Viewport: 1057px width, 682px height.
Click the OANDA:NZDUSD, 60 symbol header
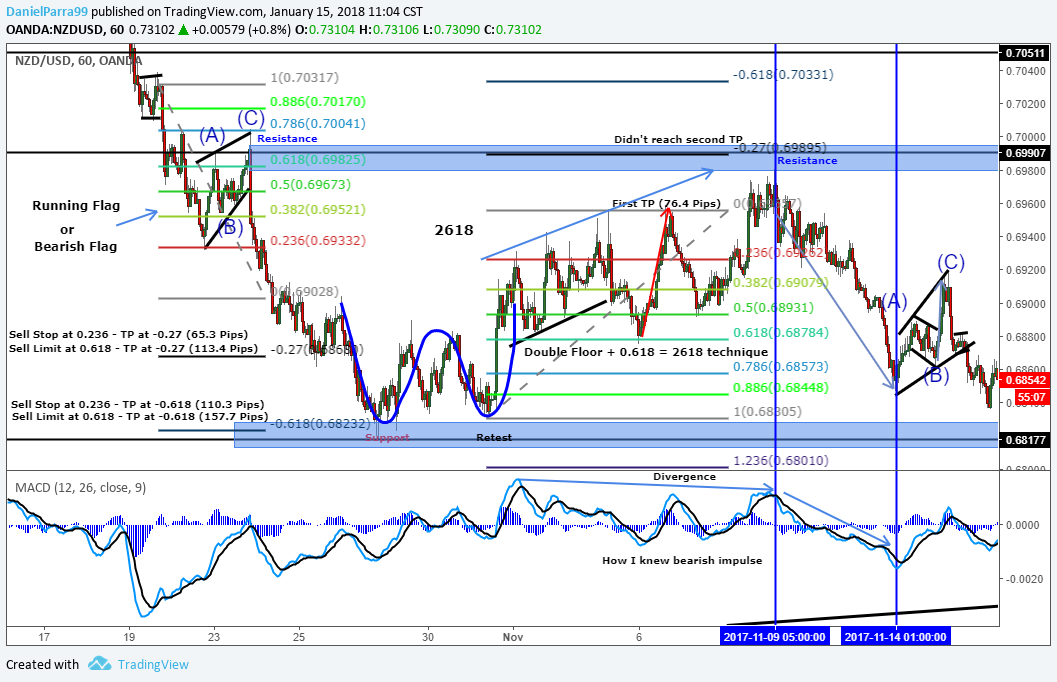(x=65, y=30)
